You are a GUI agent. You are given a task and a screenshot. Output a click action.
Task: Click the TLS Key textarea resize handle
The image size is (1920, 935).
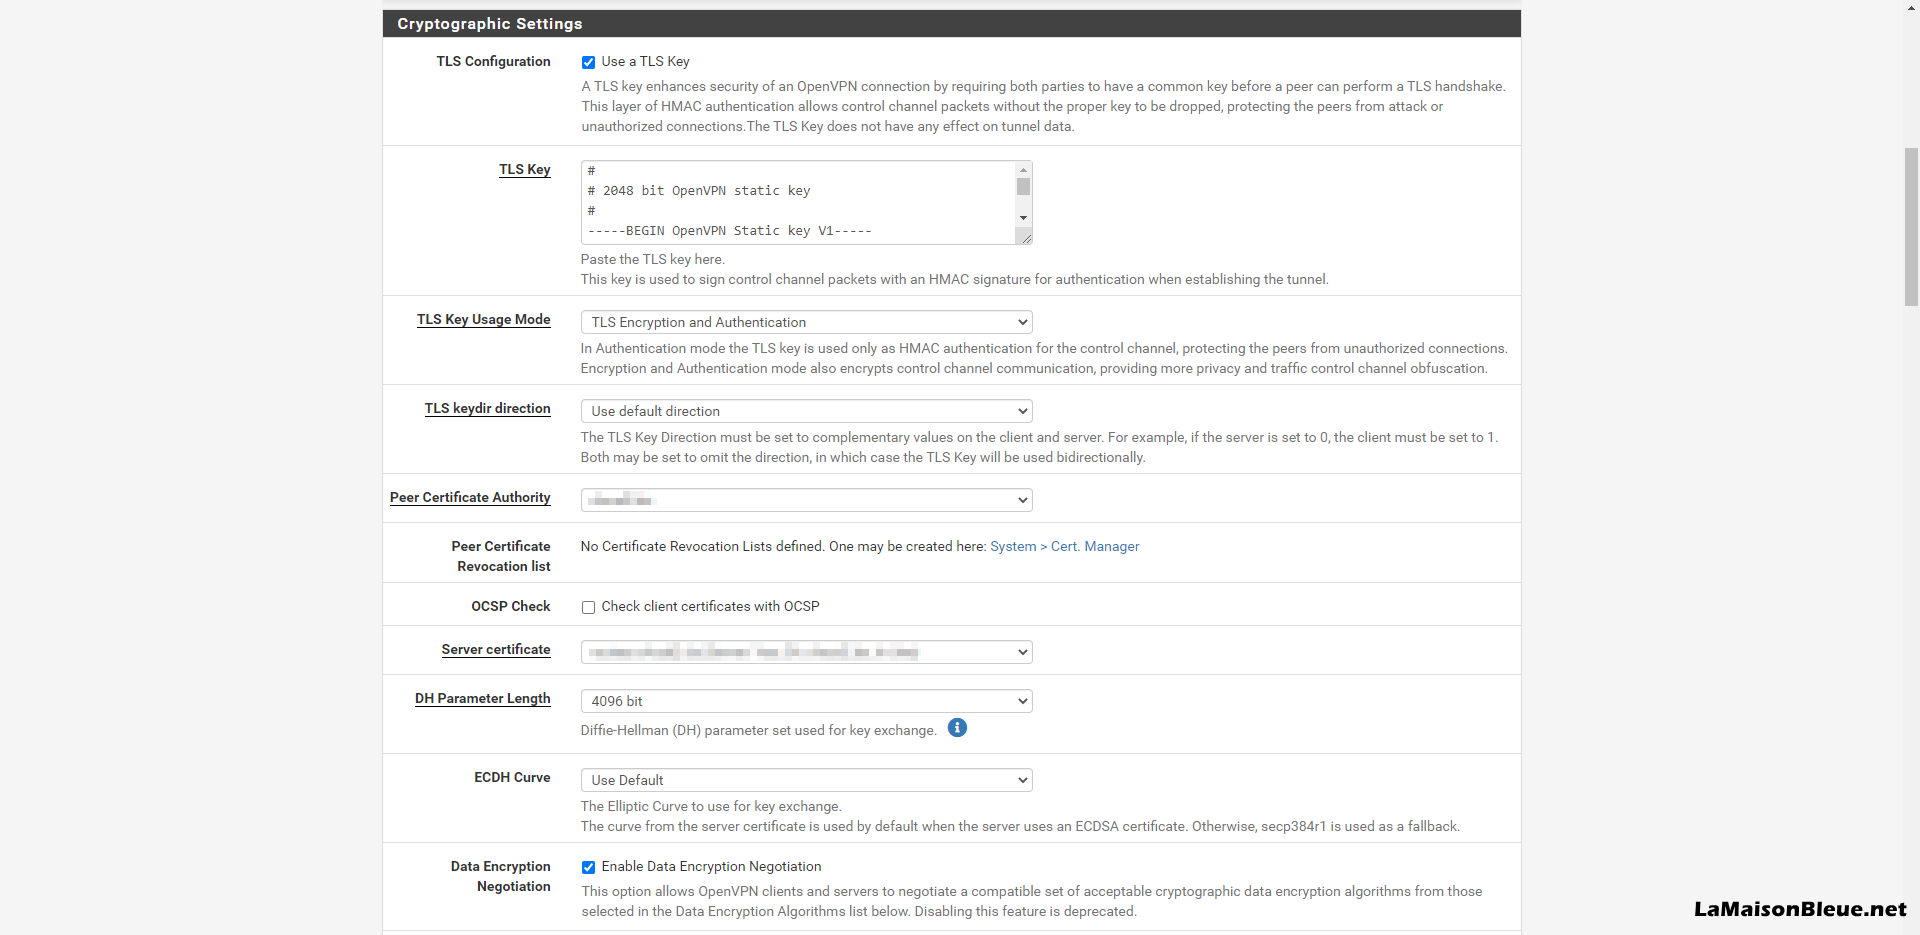point(1024,237)
